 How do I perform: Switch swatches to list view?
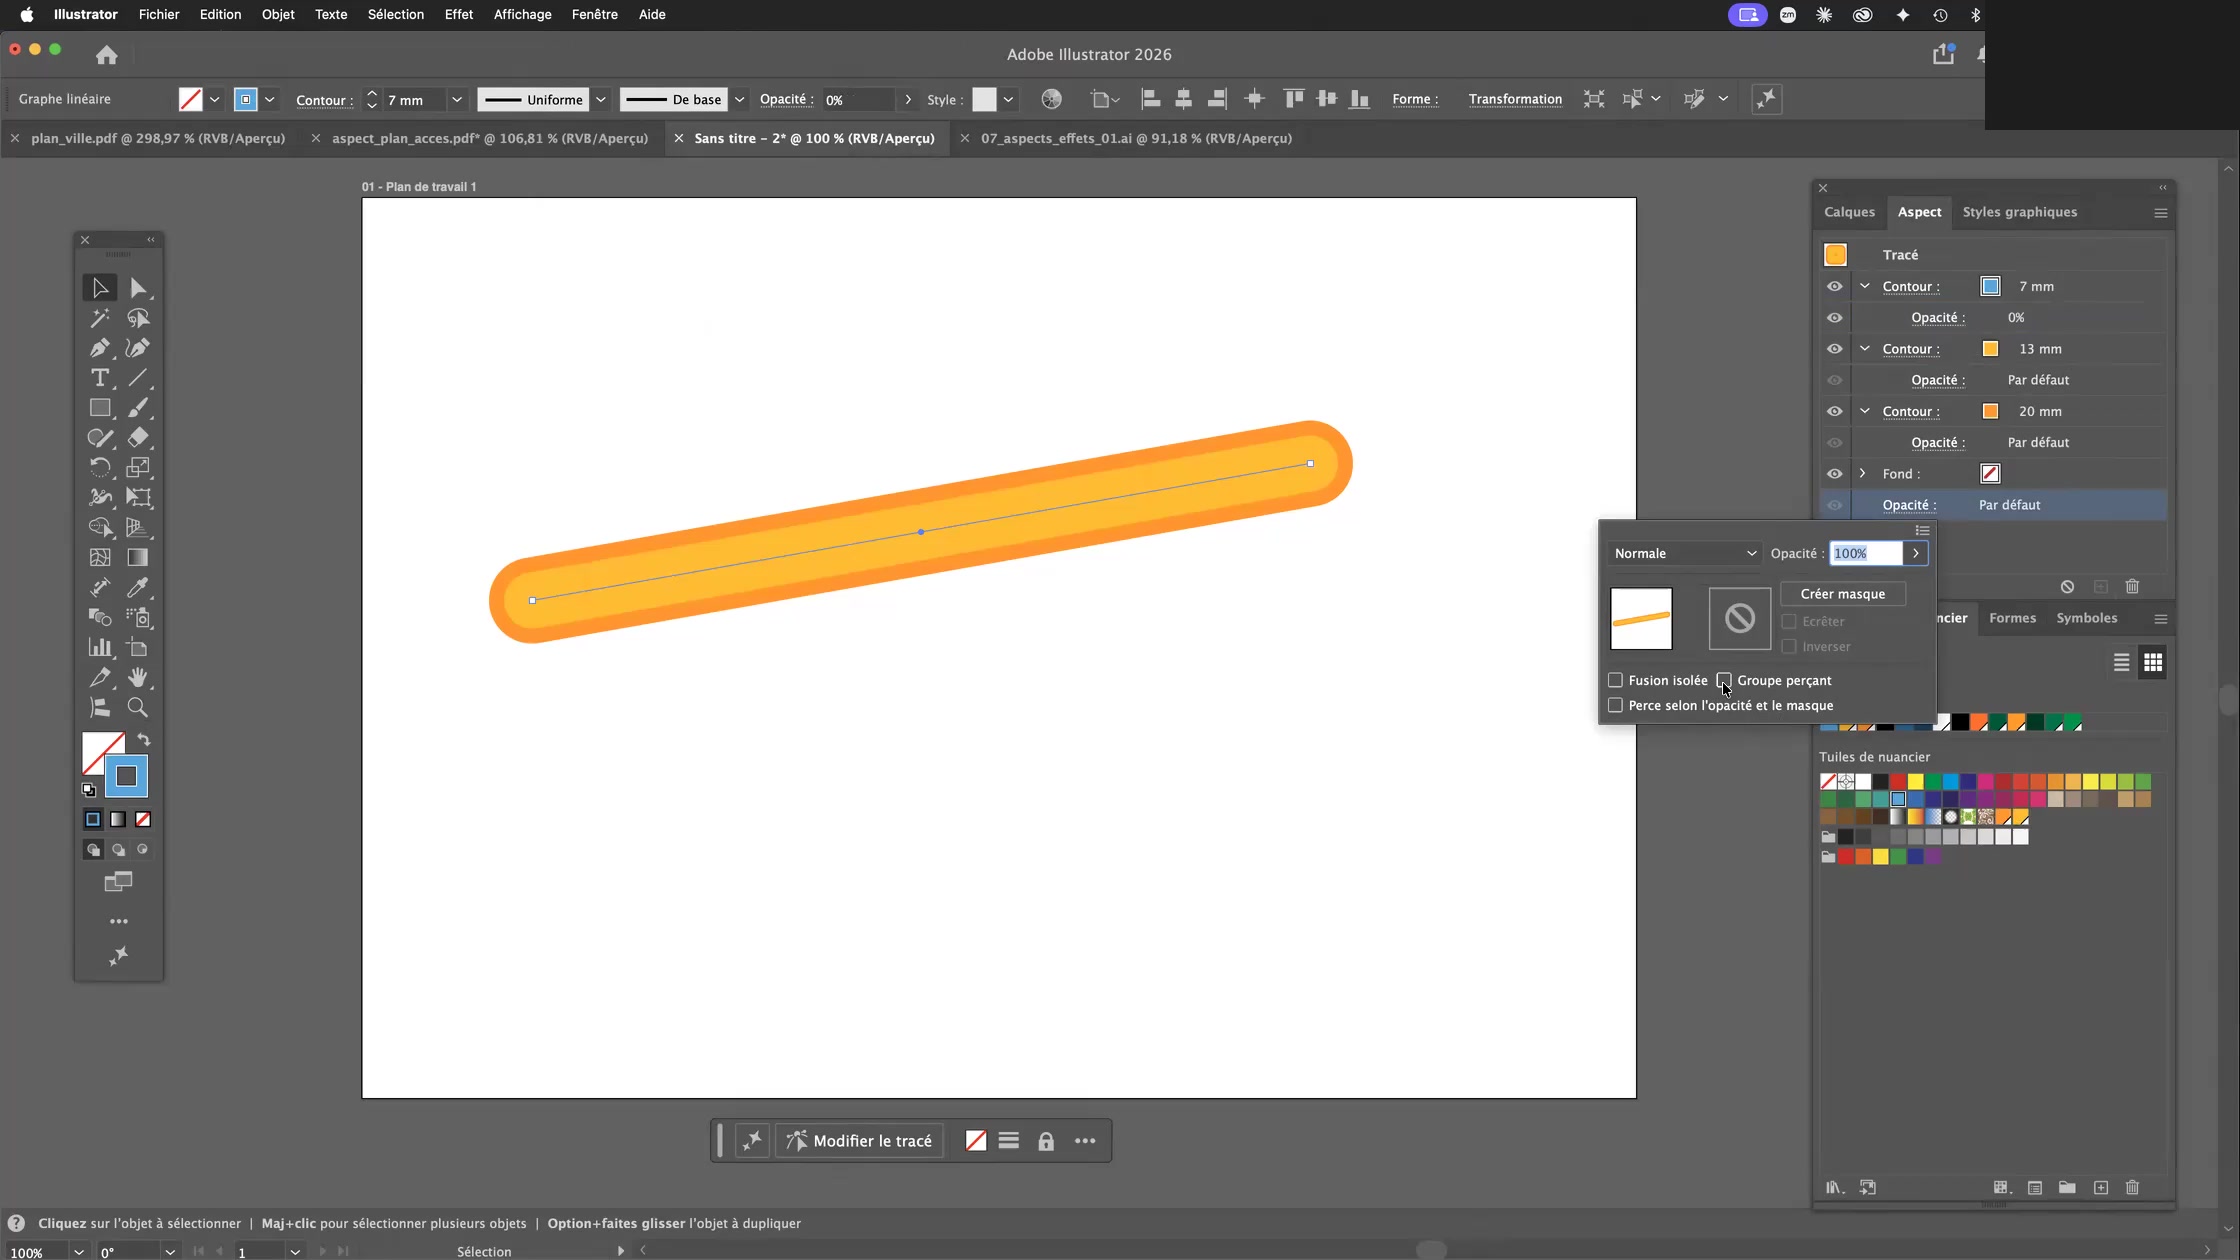pyautogui.click(x=2121, y=663)
